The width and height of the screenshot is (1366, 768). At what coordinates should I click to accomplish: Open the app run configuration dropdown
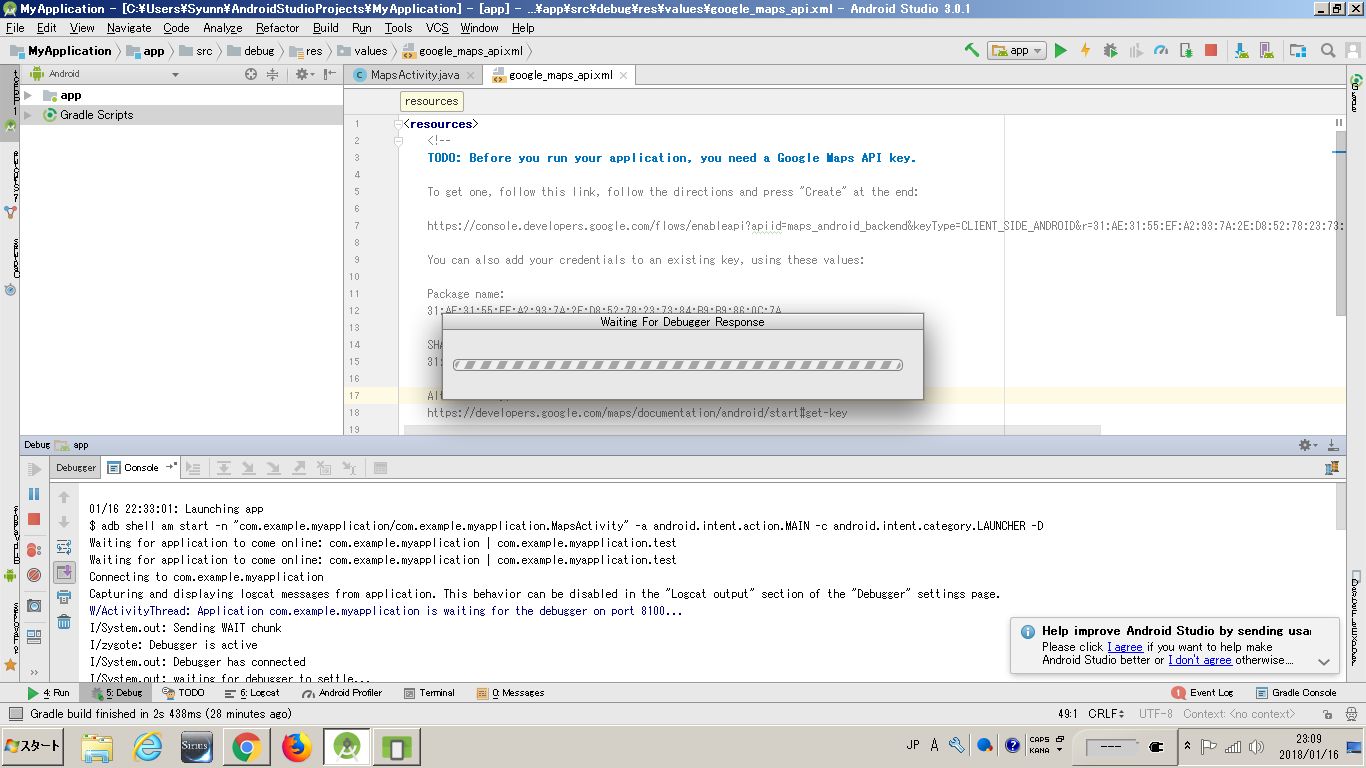click(x=1016, y=50)
